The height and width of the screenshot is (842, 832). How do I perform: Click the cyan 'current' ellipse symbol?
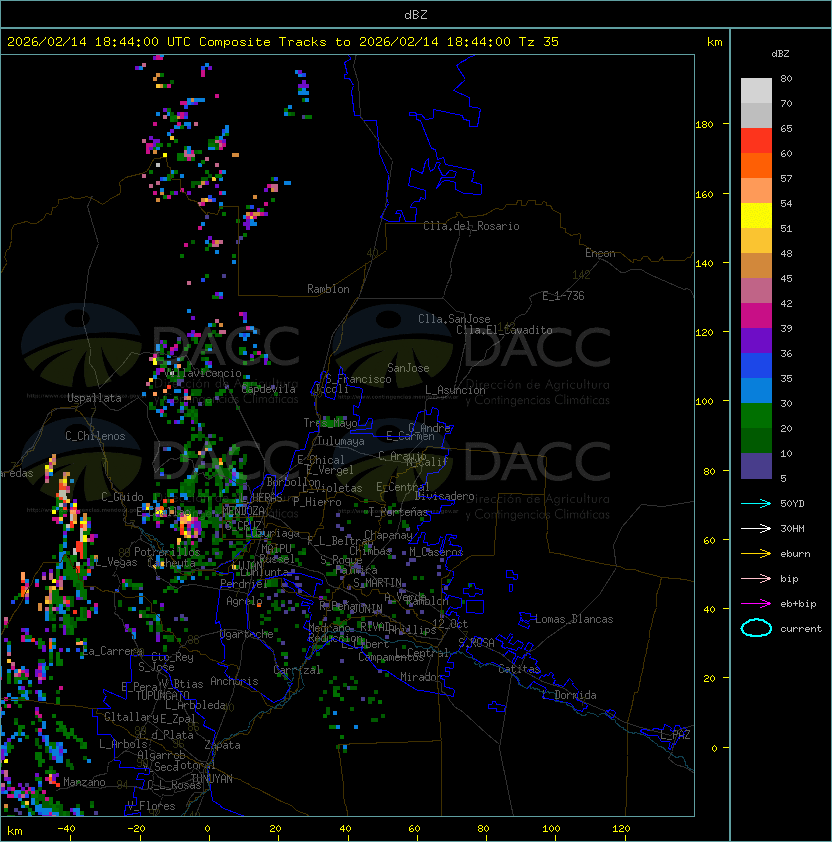pos(756,628)
